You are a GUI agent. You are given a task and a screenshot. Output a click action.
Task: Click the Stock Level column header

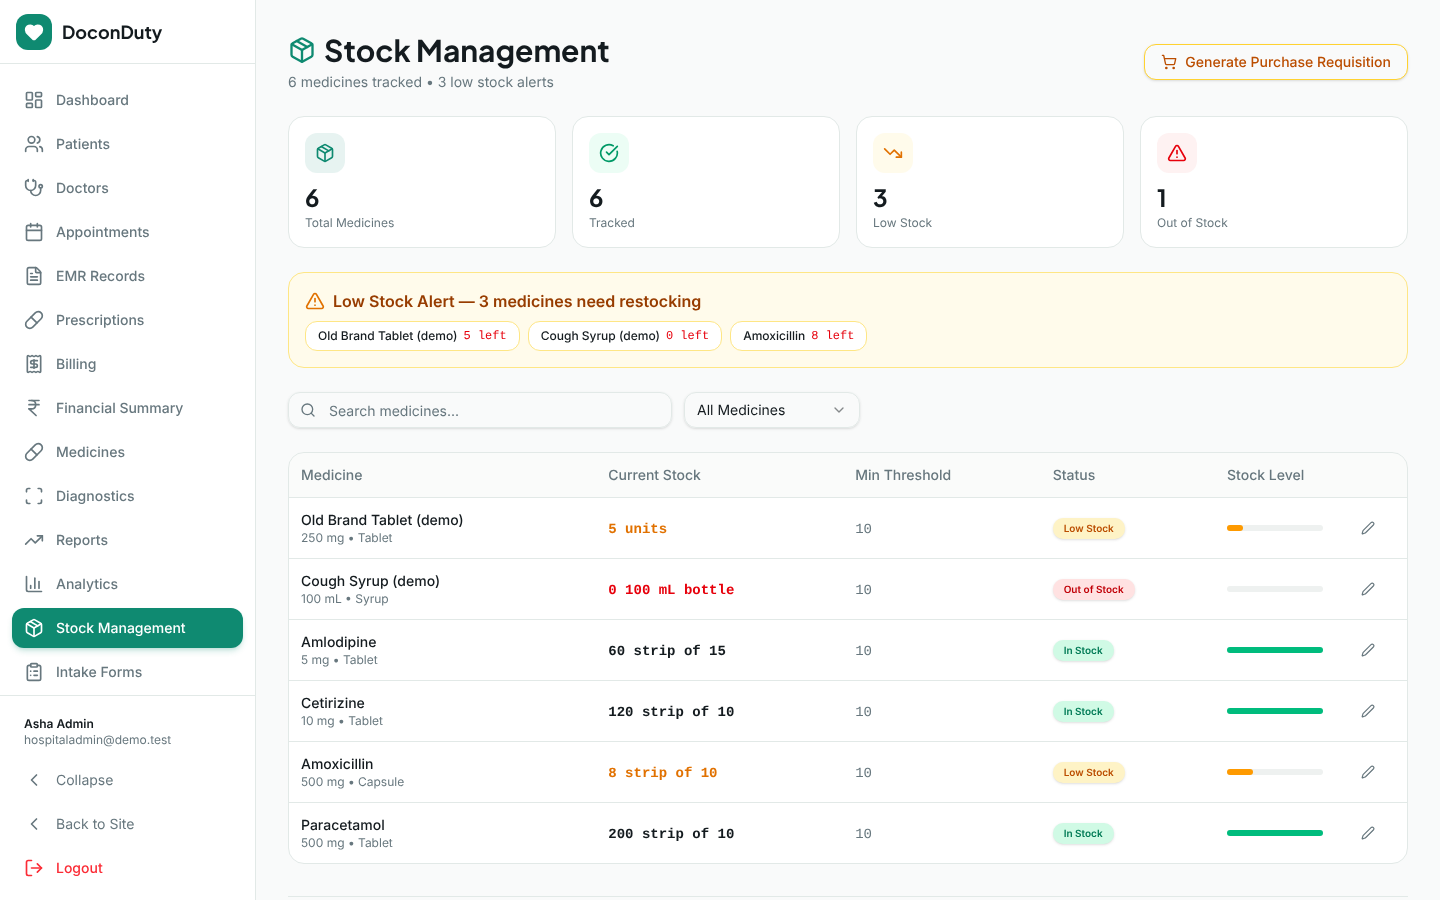(1265, 475)
